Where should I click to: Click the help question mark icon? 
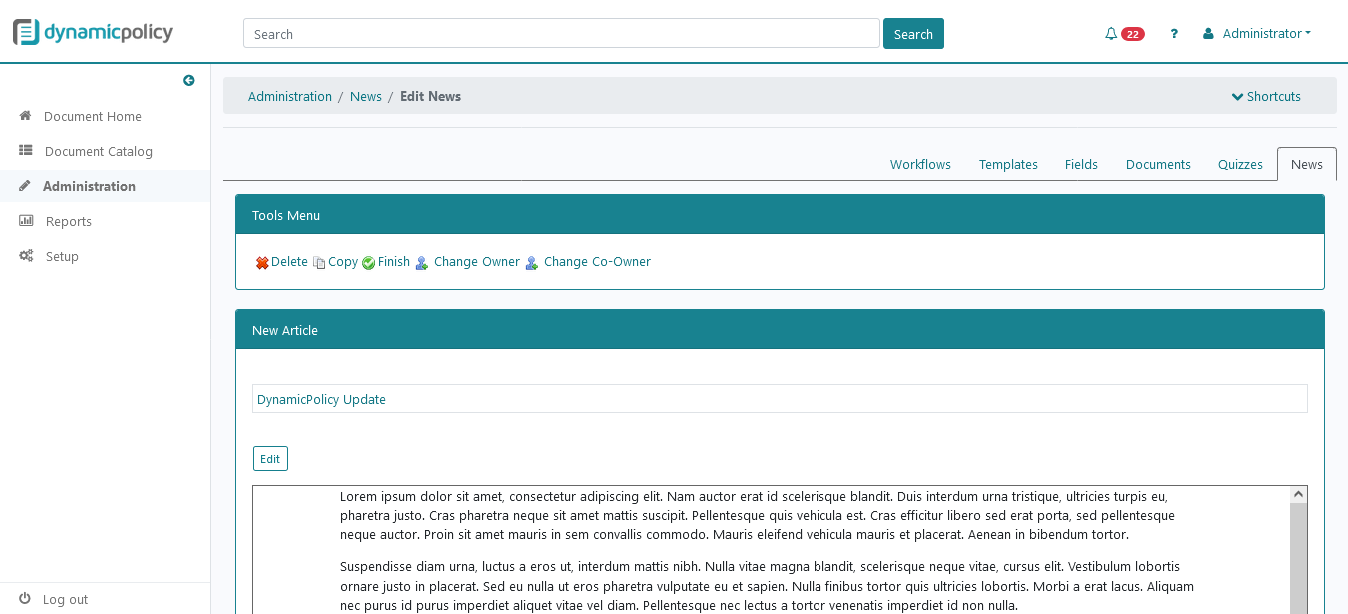click(1174, 34)
